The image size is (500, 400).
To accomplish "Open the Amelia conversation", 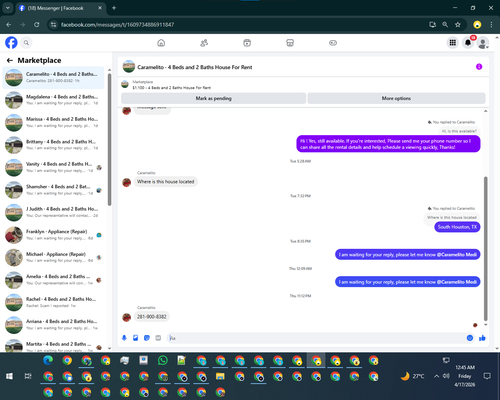I will 53,280.
